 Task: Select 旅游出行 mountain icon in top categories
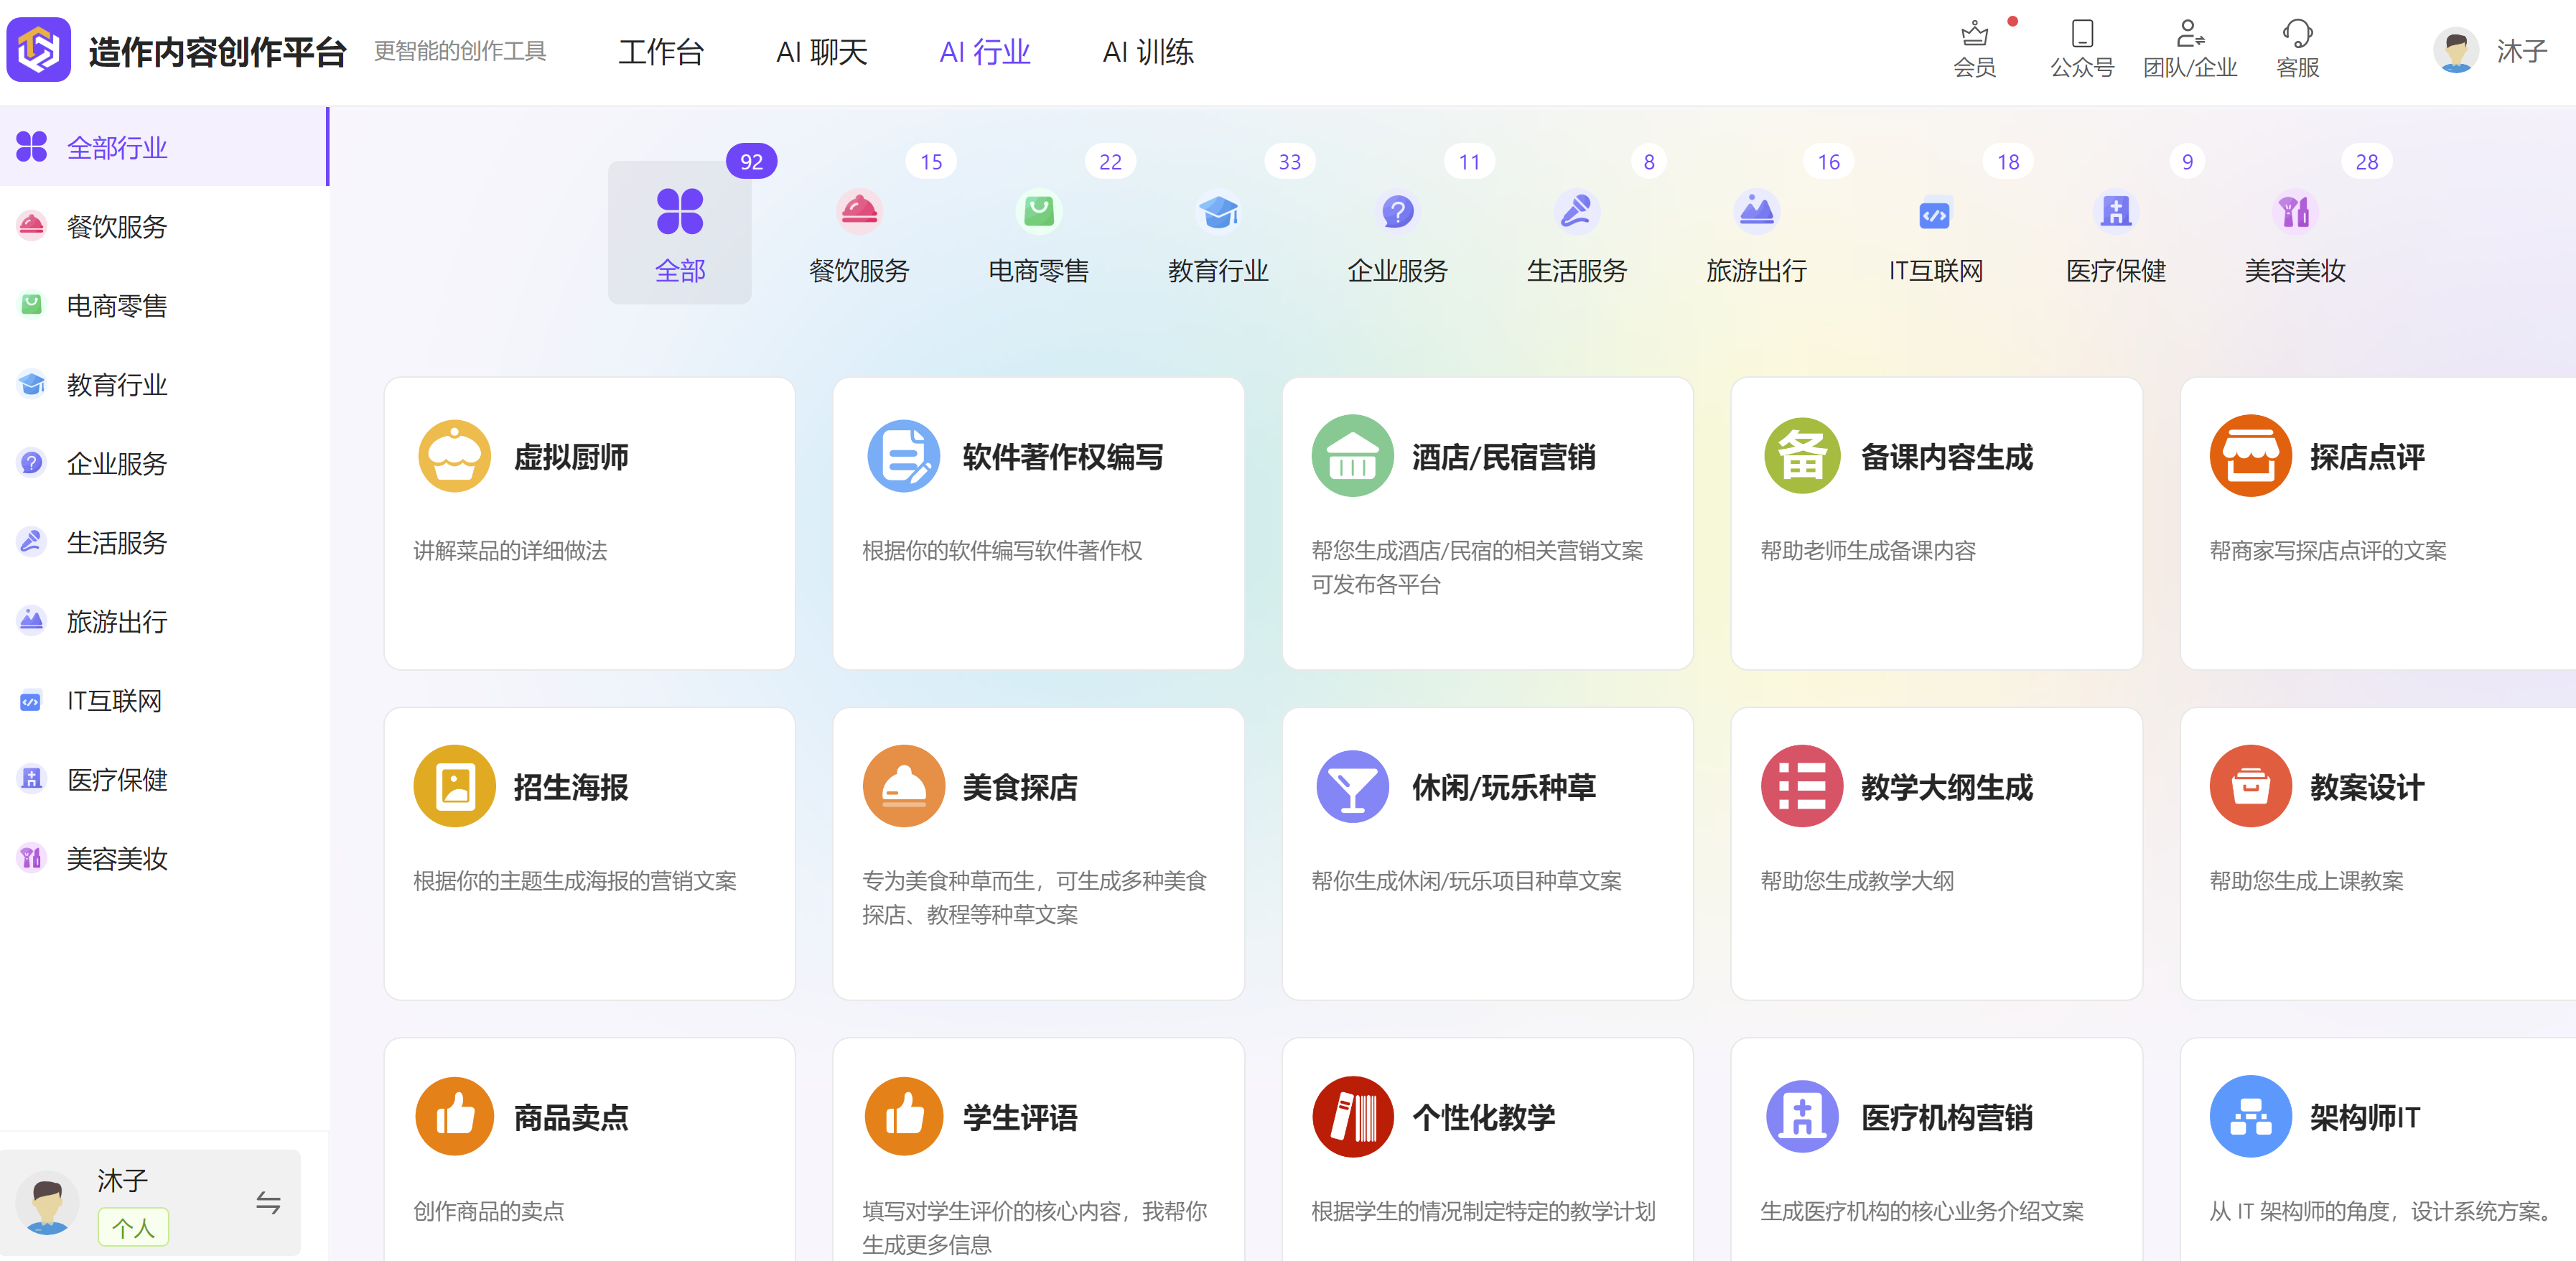coord(1757,211)
